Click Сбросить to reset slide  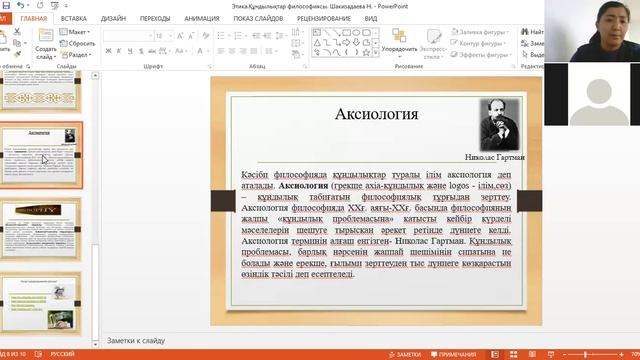[x=78, y=43]
